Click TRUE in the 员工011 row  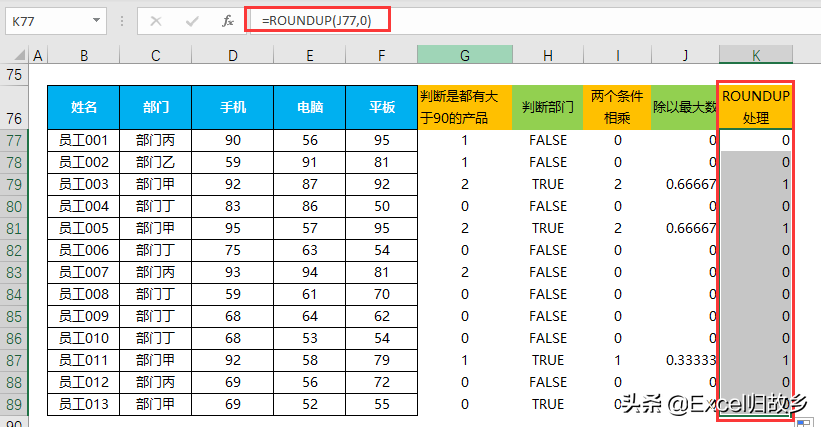point(548,360)
